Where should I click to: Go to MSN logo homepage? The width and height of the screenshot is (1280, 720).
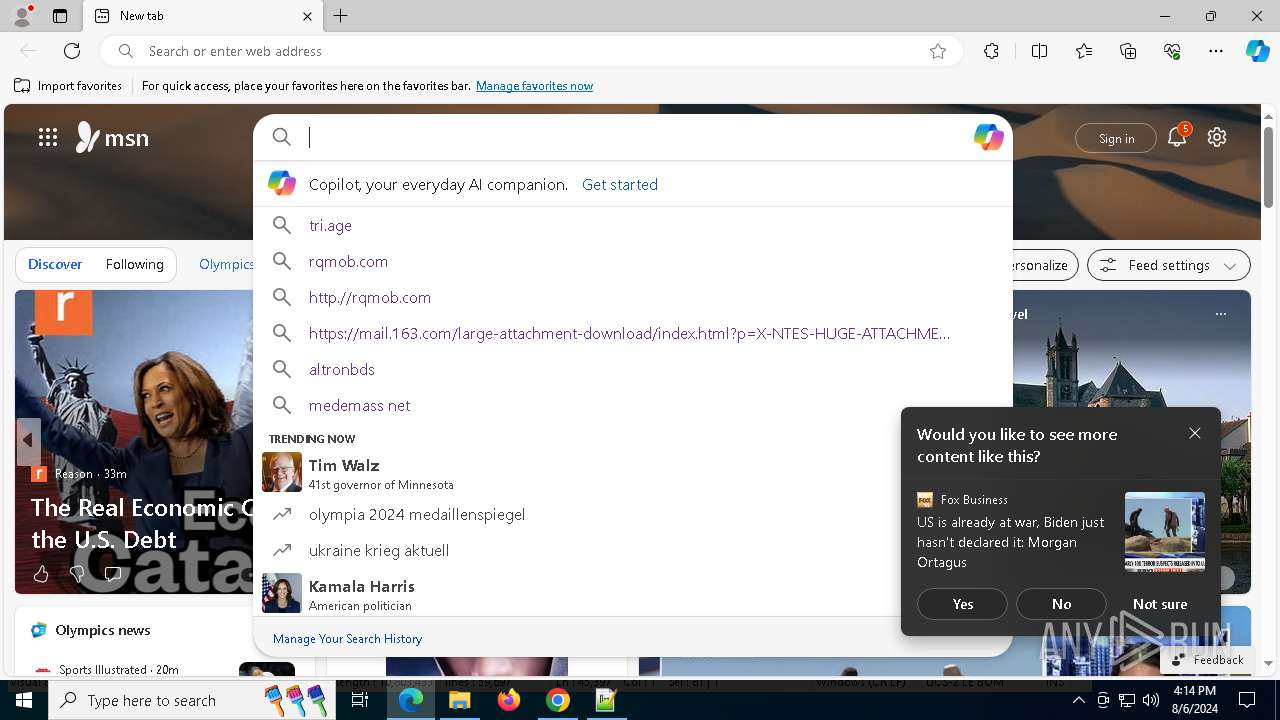[112, 138]
